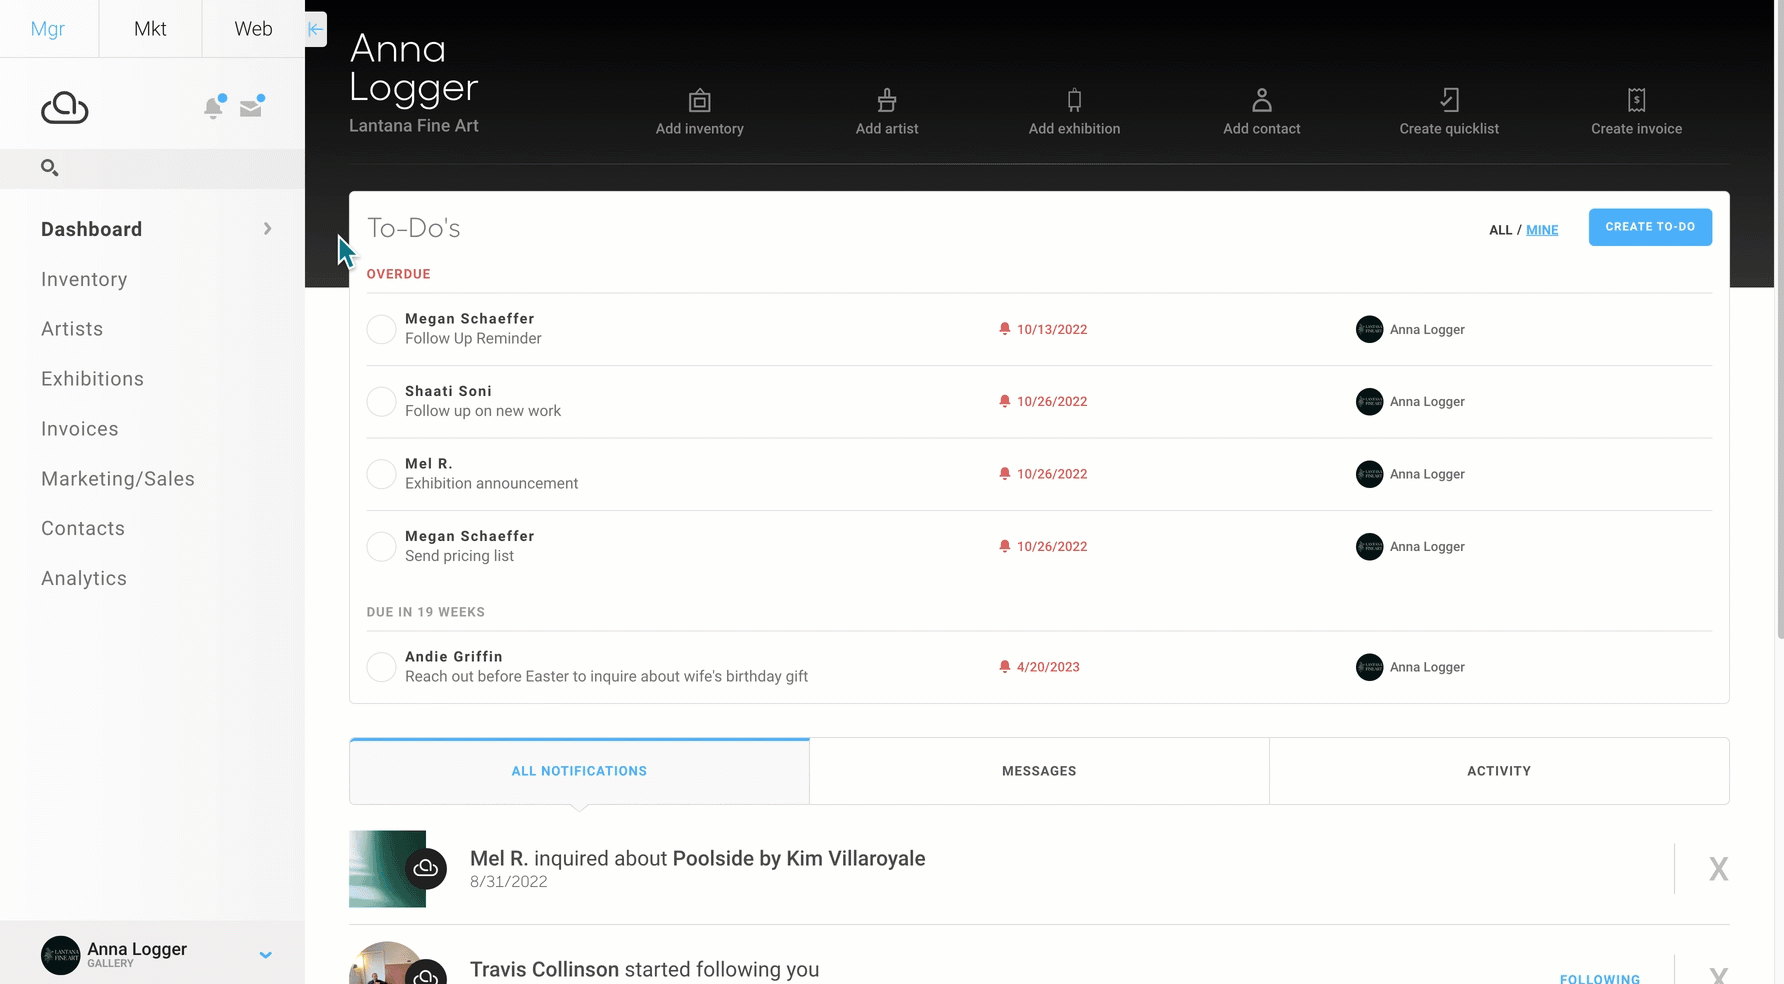Click Anna Logger avatar in Shaati Soni row
The image size is (1784, 984).
point(1369,402)
